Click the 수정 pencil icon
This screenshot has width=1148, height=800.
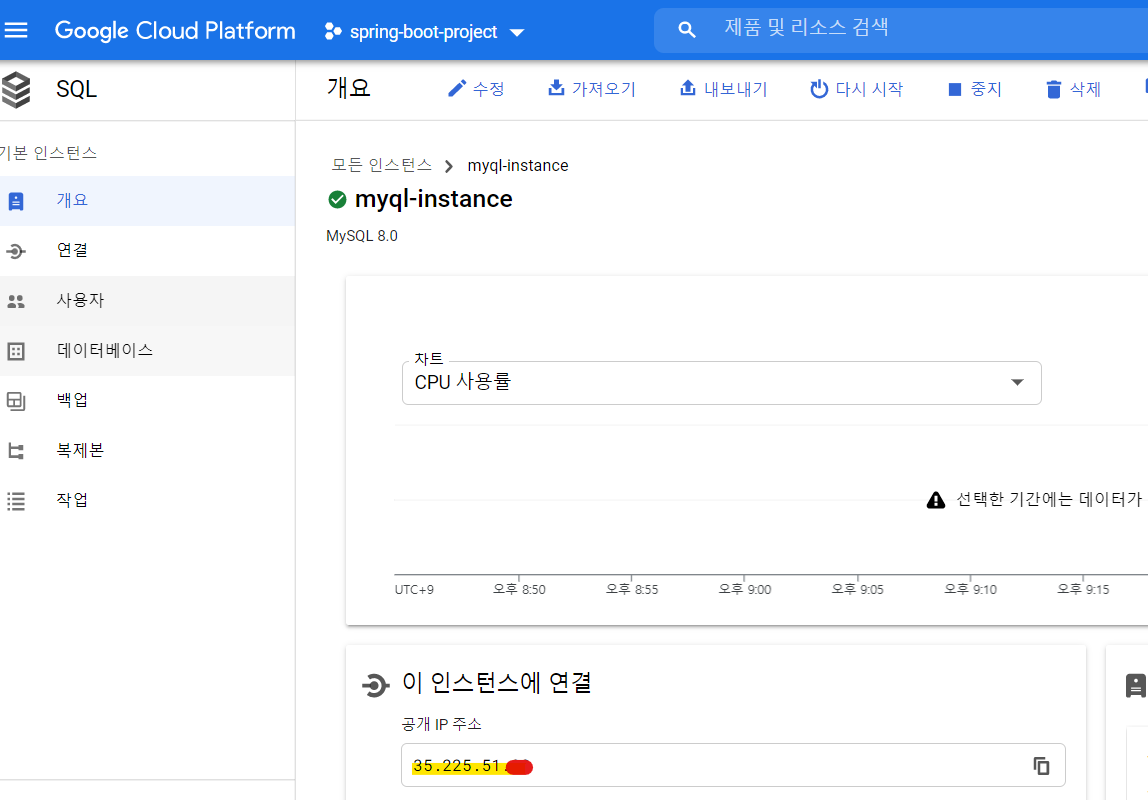[x=457, y=89]
